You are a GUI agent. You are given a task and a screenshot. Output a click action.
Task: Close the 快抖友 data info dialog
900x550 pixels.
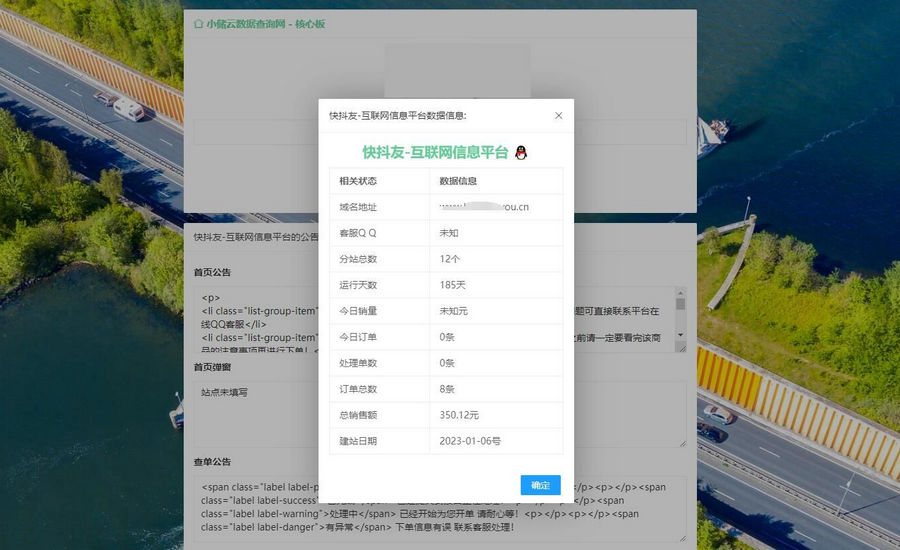coord(558,115)
